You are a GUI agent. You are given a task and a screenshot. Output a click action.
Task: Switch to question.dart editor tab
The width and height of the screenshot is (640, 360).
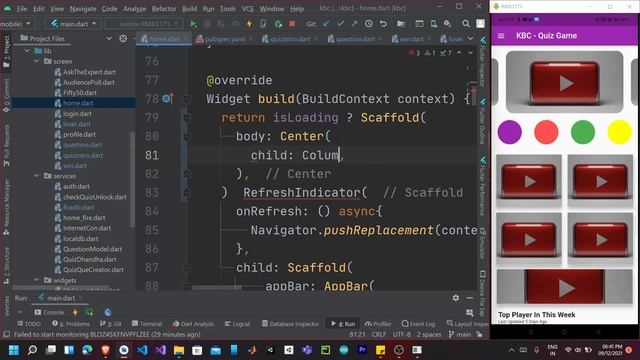(355, 39)
